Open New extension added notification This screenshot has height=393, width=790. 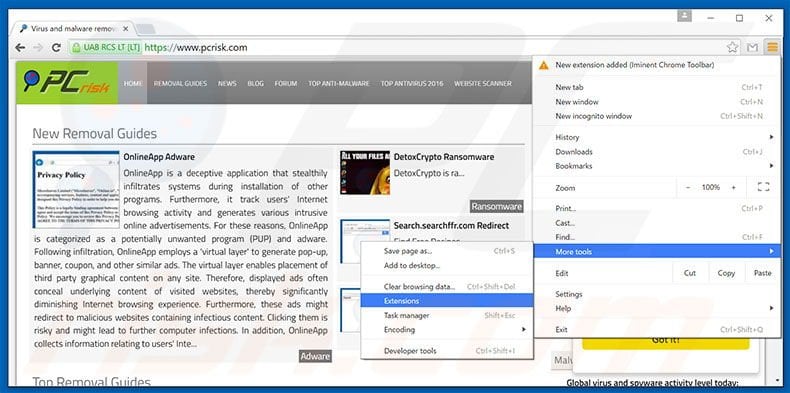tap(656, 65)
